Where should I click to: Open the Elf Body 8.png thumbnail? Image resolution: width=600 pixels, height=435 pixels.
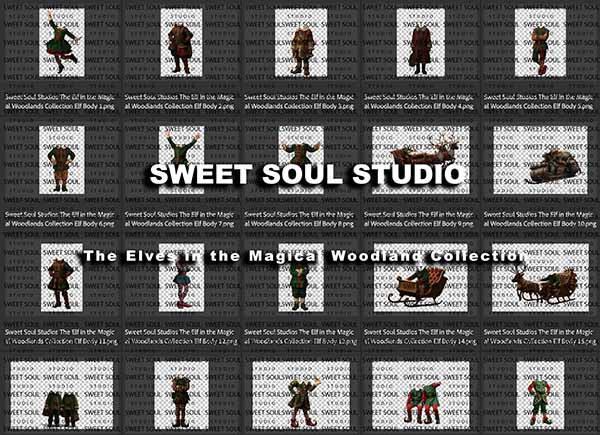(301, 160)
